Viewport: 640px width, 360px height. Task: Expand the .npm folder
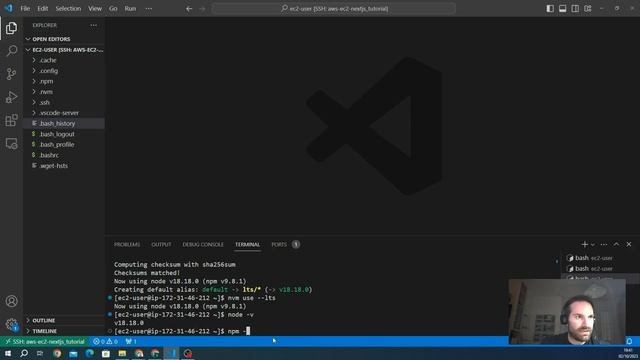click(x=64, y=81)
